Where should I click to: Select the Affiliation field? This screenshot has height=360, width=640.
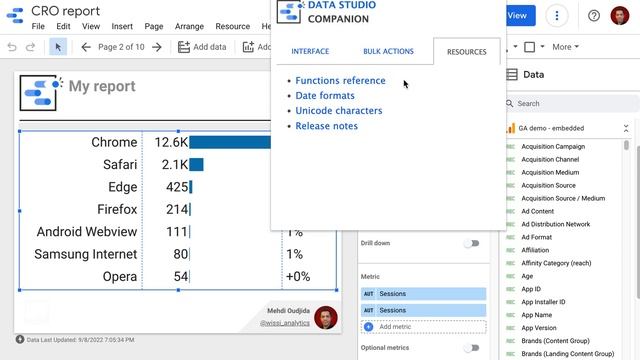coord(535,250)
